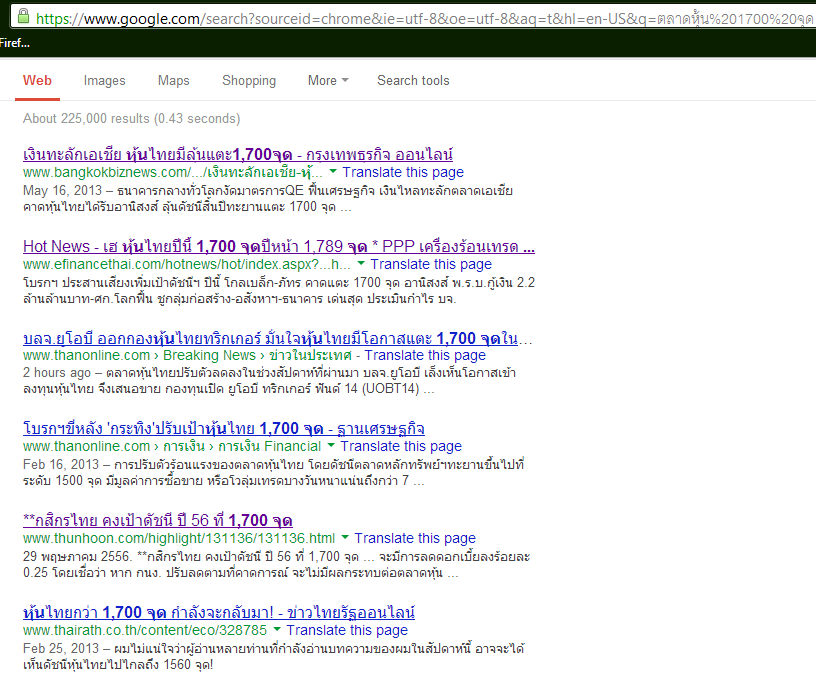Open the 'Hot News' efinancethai result title
This screenshot has width=816, height=681.
279,246
